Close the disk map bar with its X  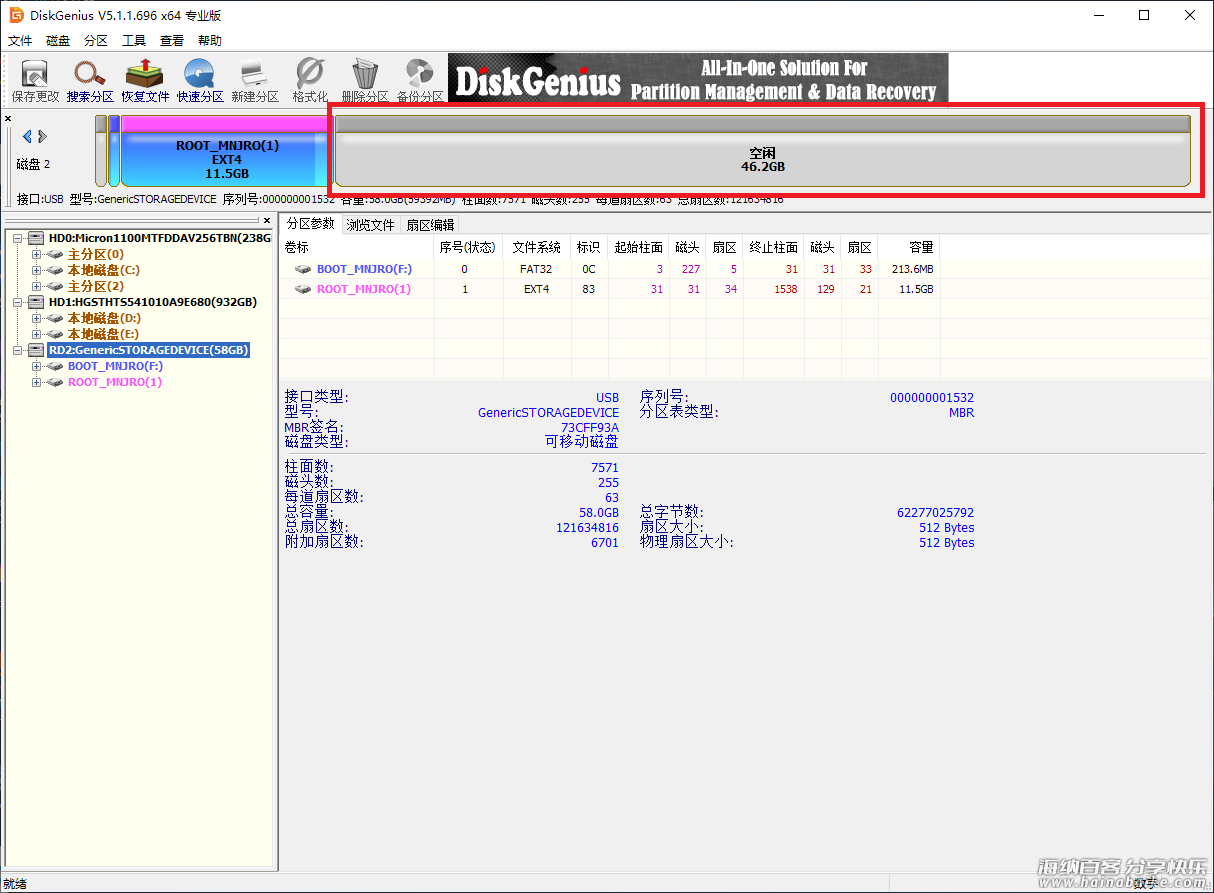coord(8,119)
